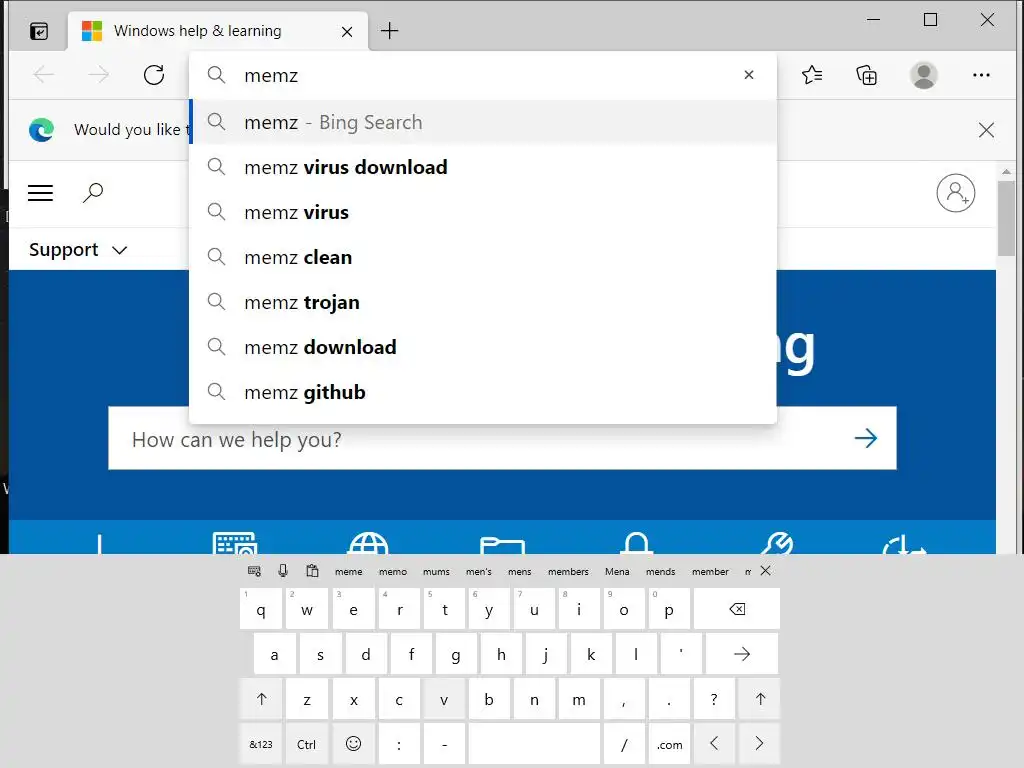Viewport: 1024px width, 768px height.
Task: Tap the 'p' key
Action: (669, 609)
